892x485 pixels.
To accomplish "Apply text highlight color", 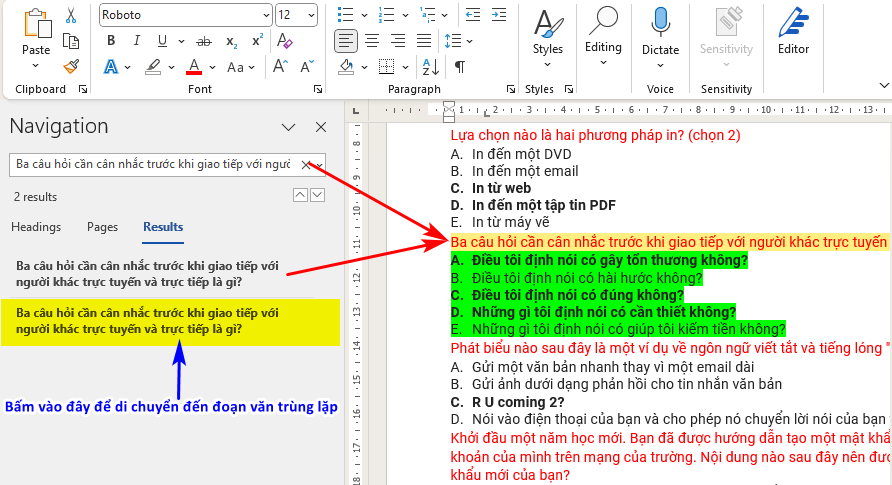I will (152, 67).
